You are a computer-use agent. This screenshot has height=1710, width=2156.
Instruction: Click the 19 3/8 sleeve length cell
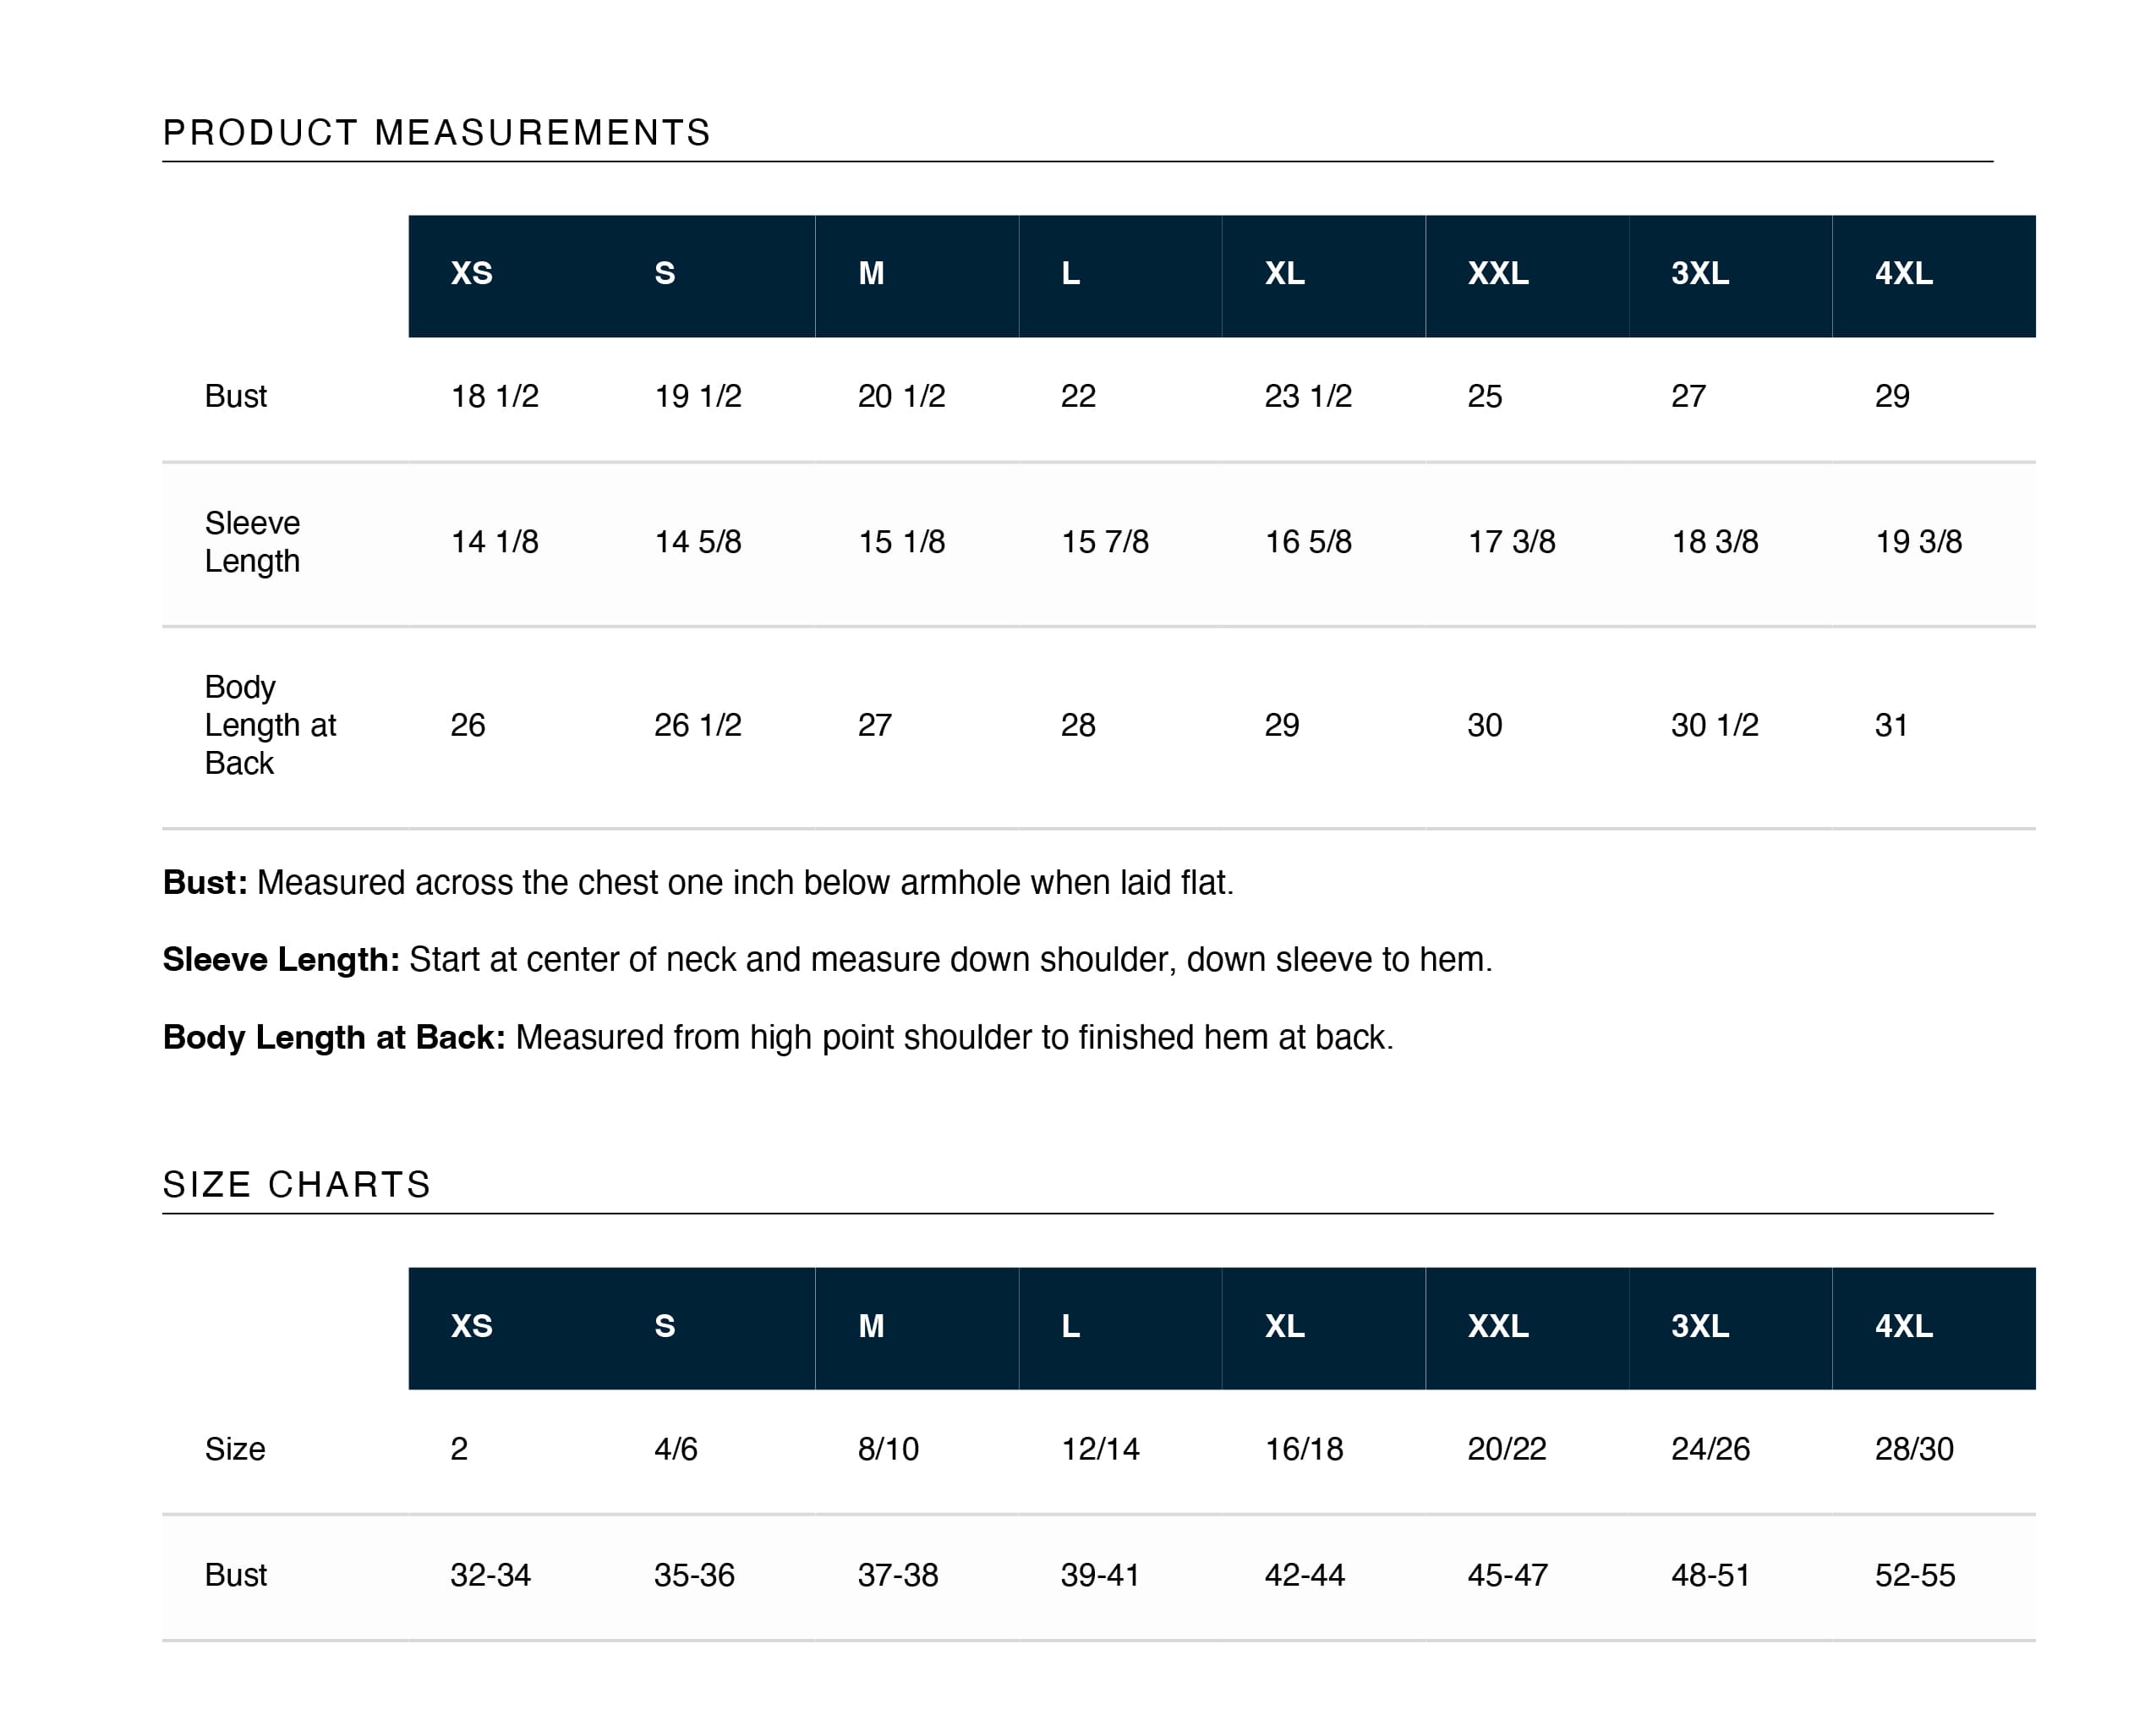1918,542
